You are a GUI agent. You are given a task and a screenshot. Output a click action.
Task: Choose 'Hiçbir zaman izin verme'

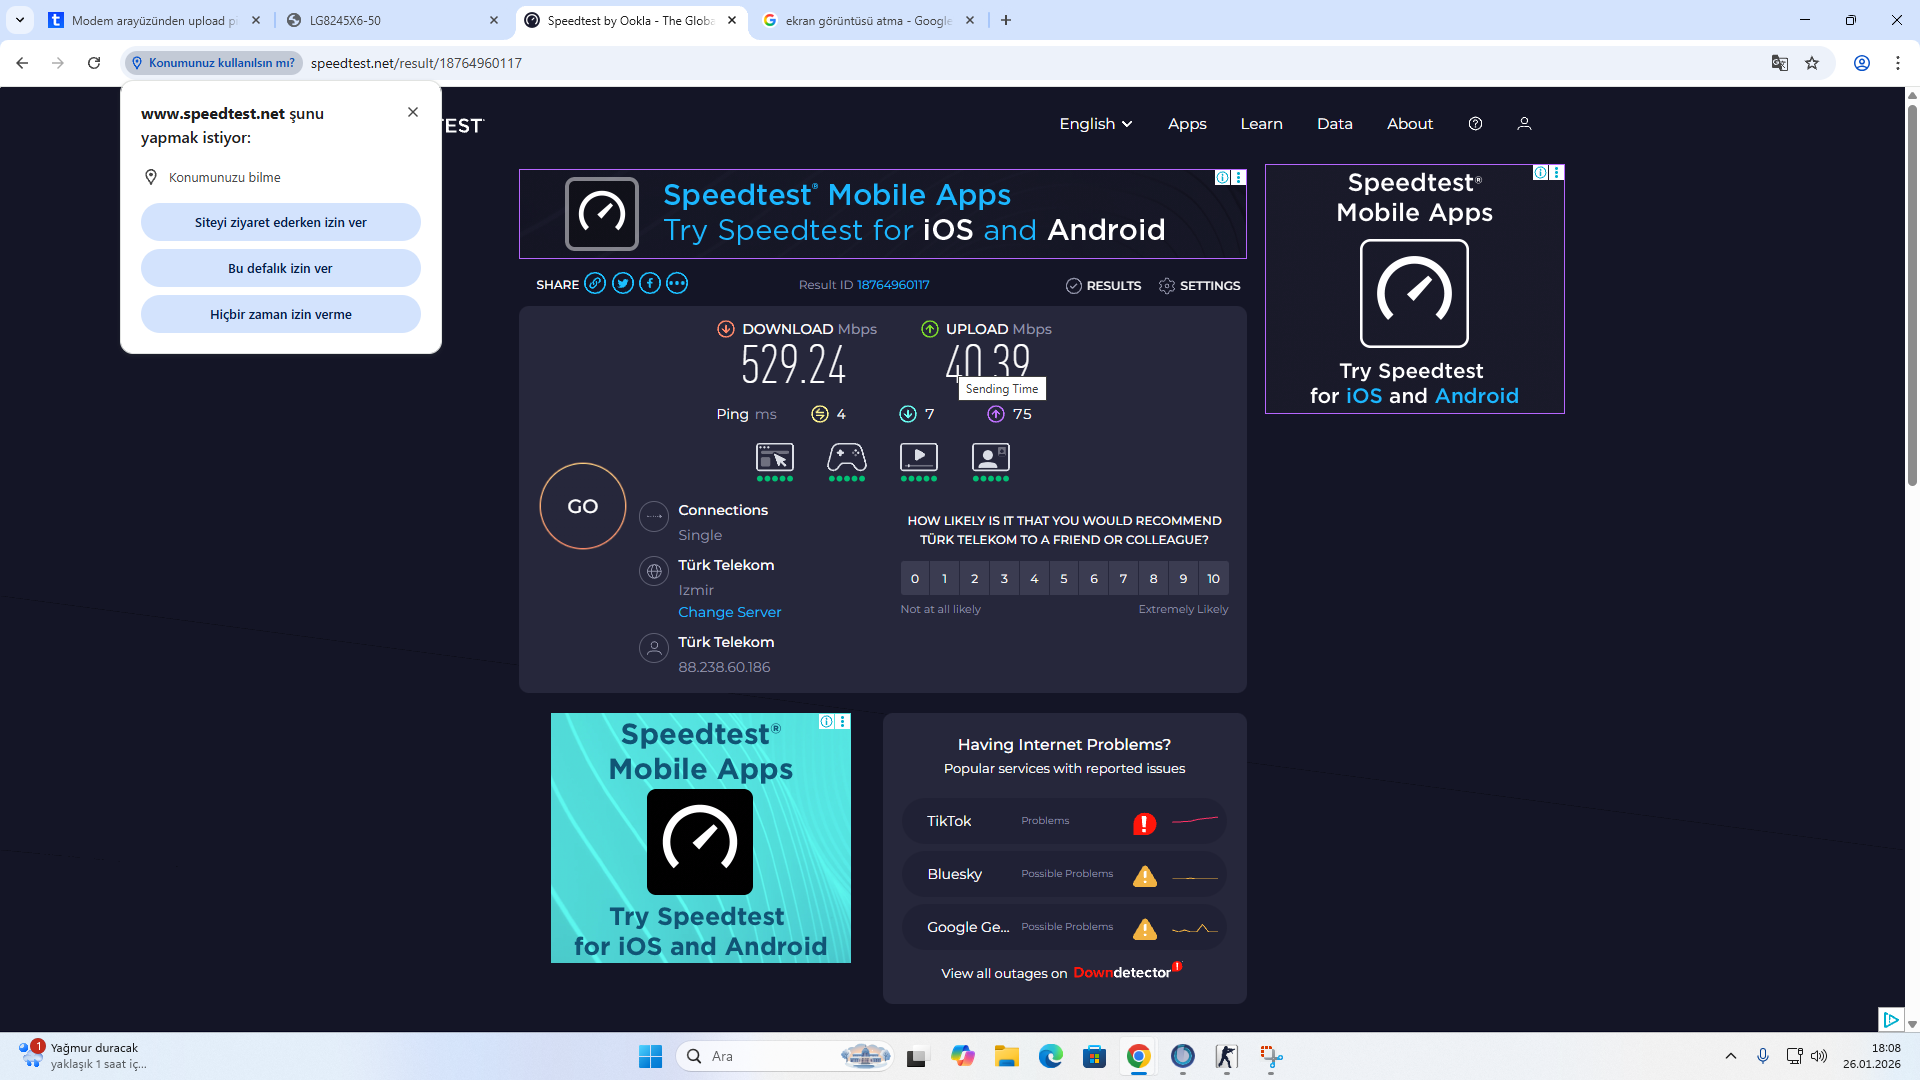281,314
